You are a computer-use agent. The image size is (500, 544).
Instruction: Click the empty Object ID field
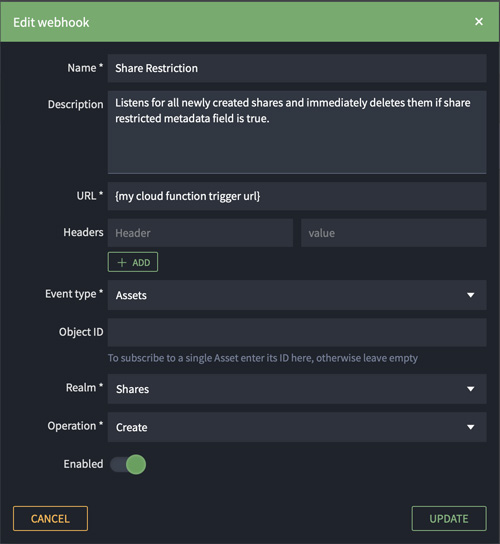(297, 332)
